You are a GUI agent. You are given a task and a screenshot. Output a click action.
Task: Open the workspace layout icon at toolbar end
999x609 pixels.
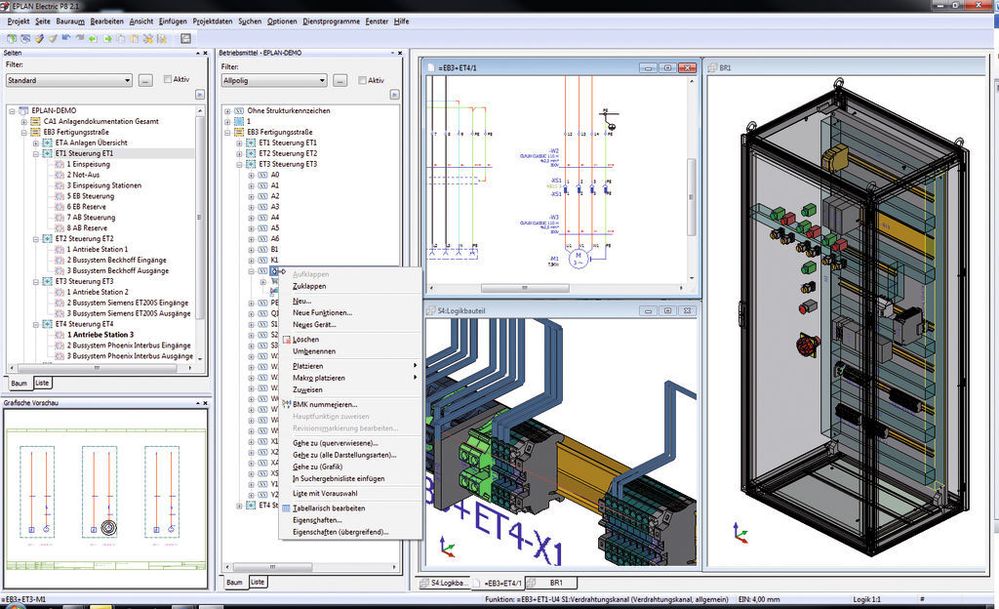[x=185, y=38]
